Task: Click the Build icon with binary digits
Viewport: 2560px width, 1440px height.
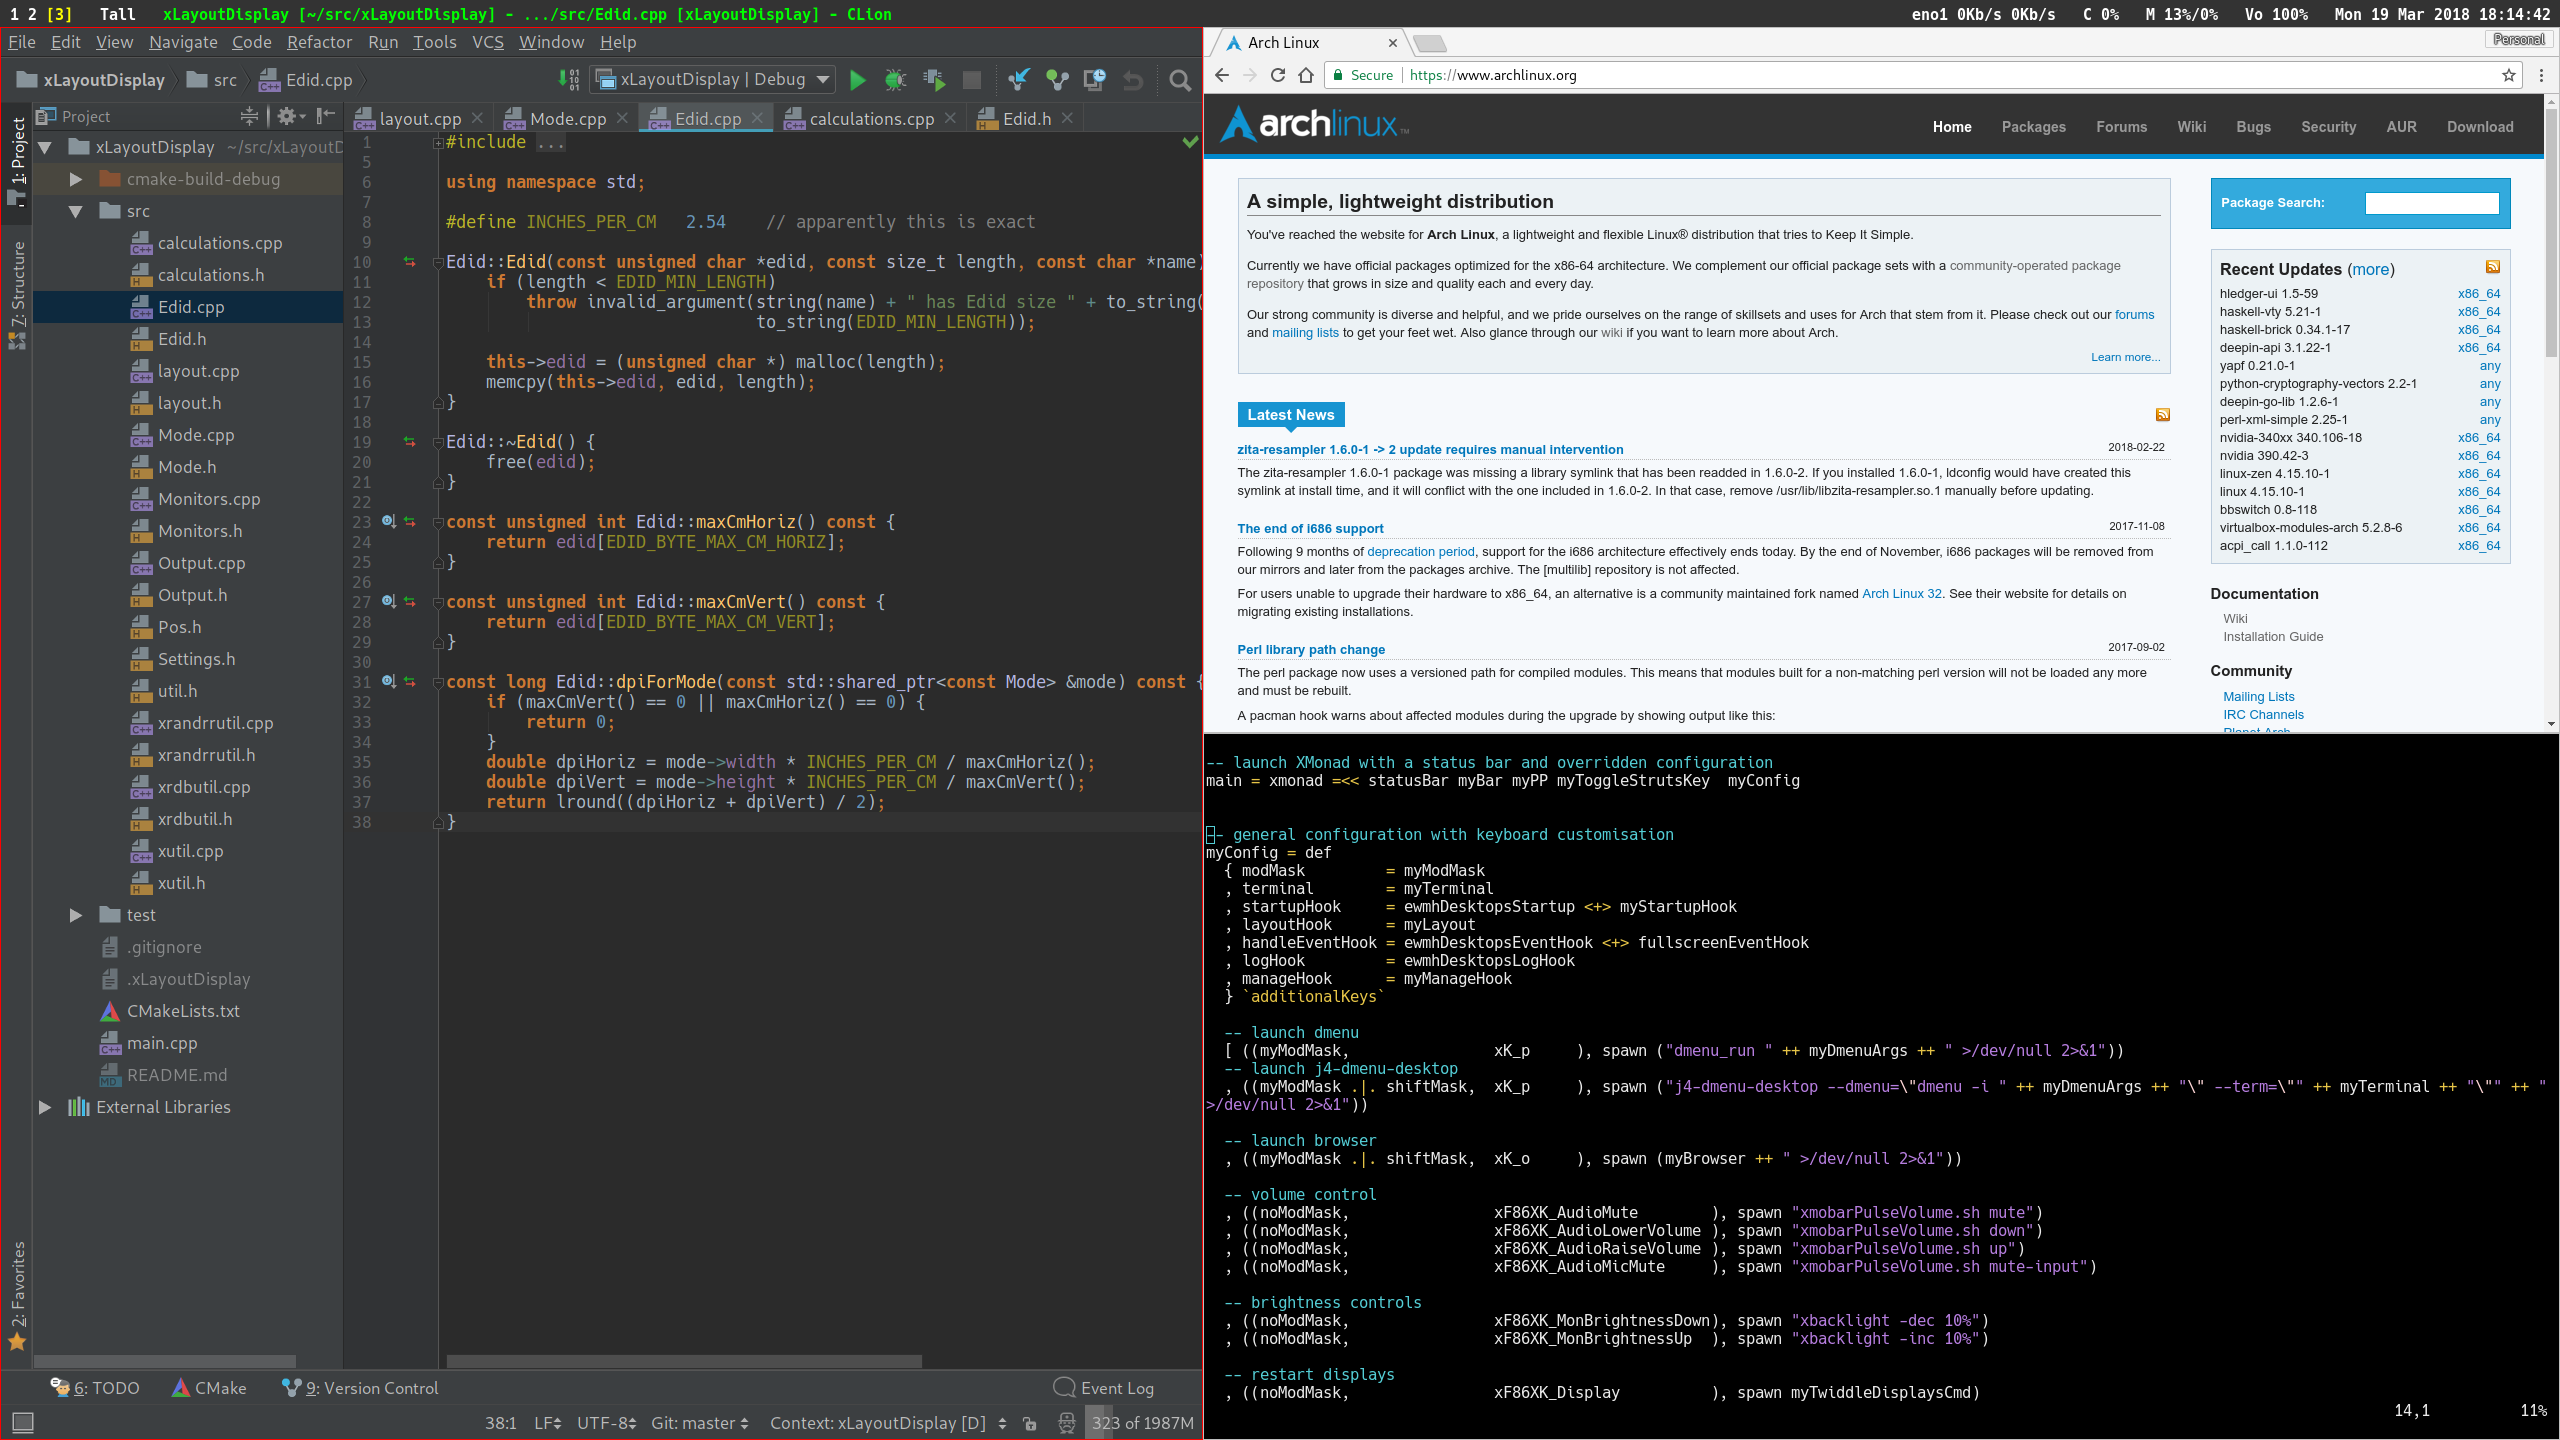Action: point(568,80)
